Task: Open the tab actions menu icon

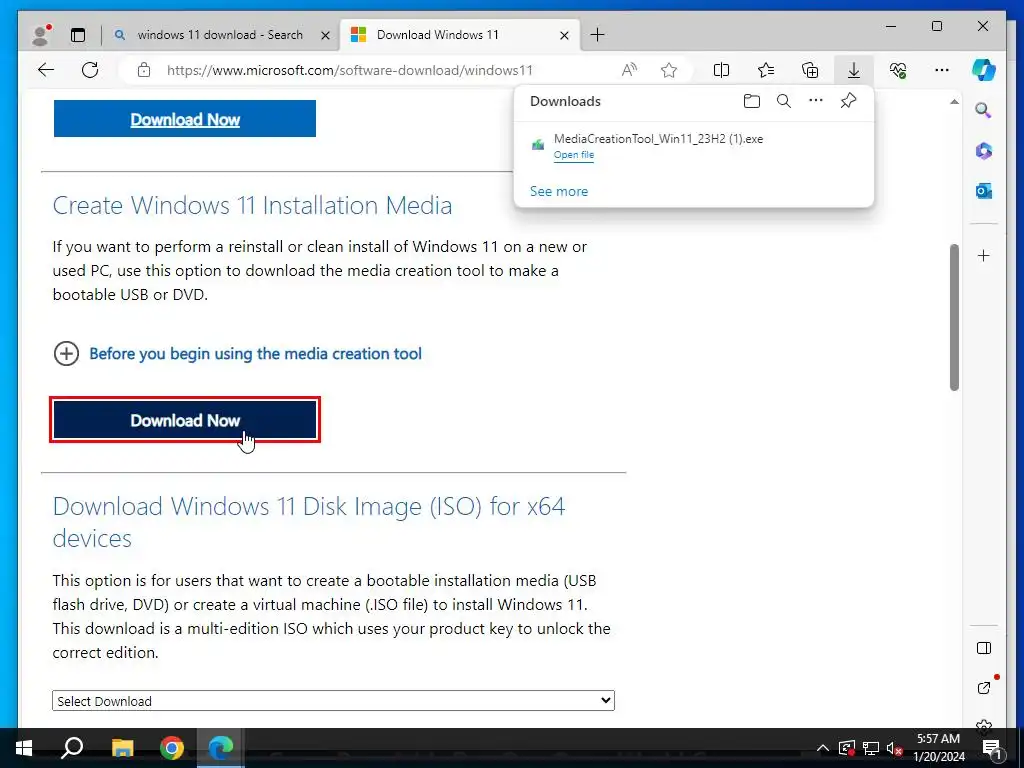Action: click(x=78, y=35)
